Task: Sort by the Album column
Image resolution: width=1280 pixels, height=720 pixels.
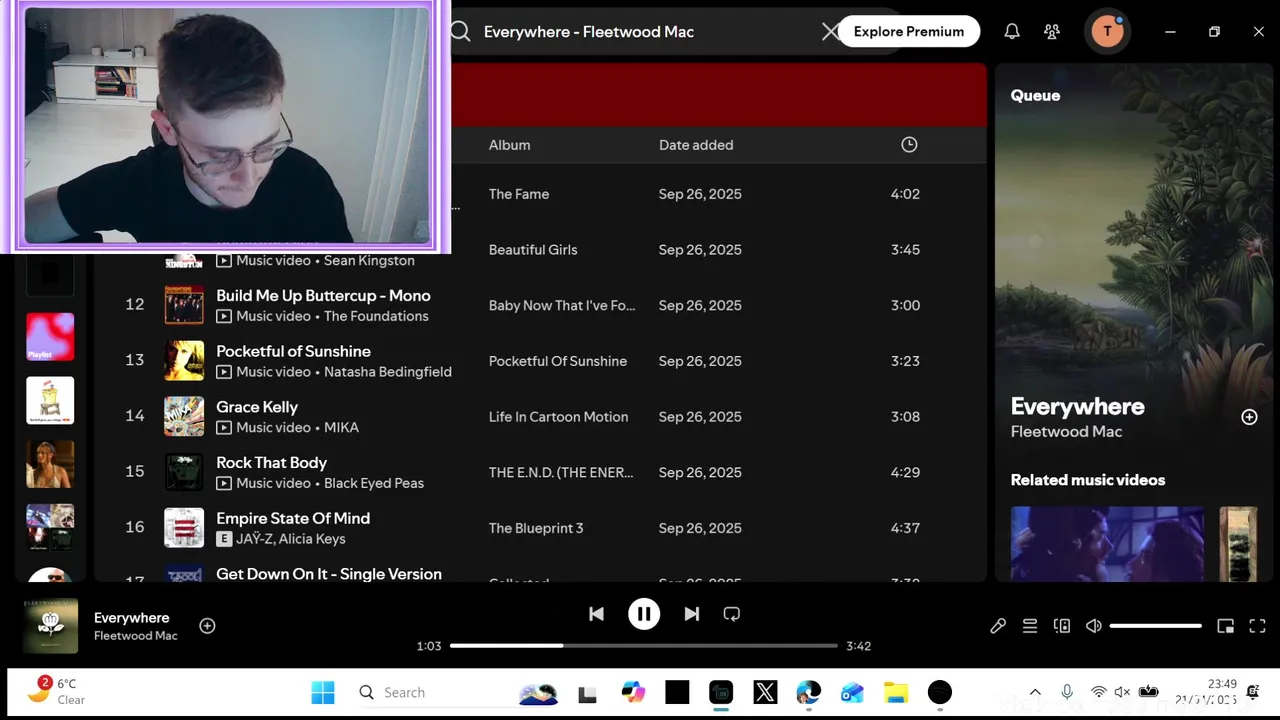Action: tap(509, 145)
